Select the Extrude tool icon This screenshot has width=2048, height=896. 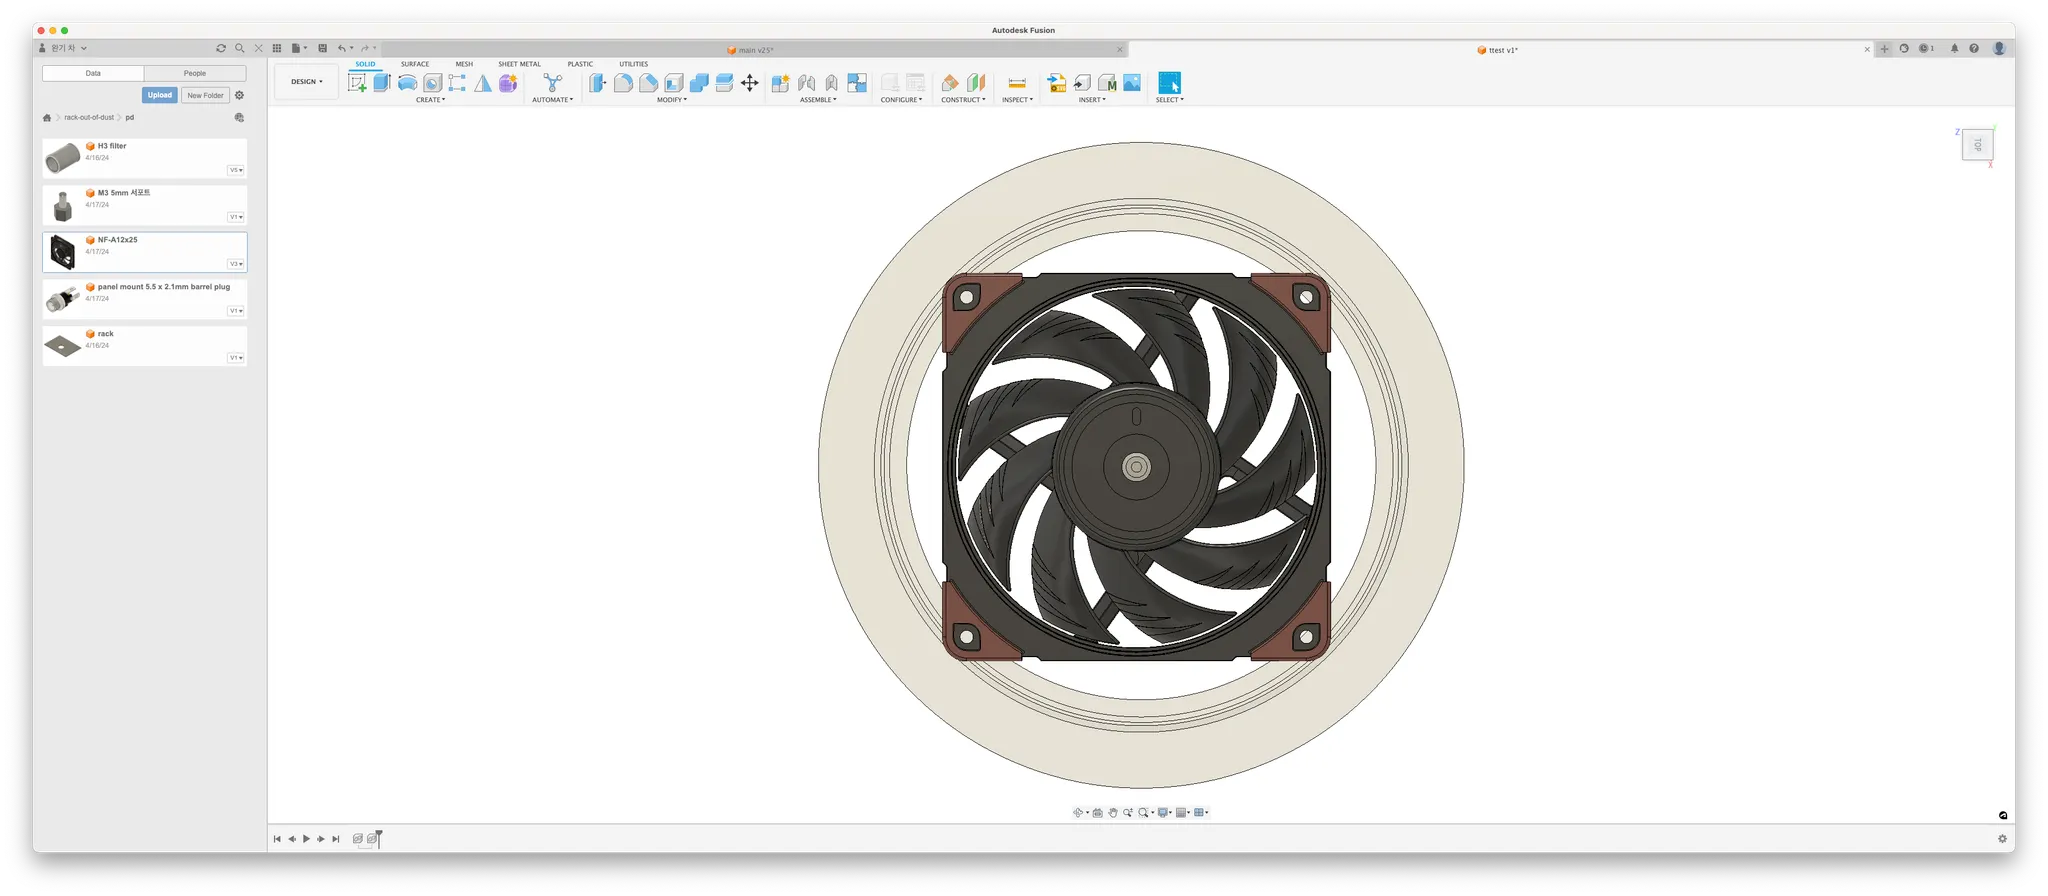(x=382, y=83)
